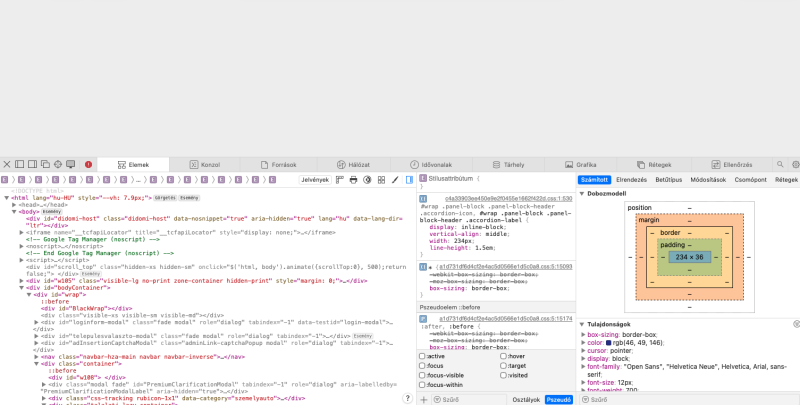
Task: Click the red error indicator badge
Action: (88, 165)
